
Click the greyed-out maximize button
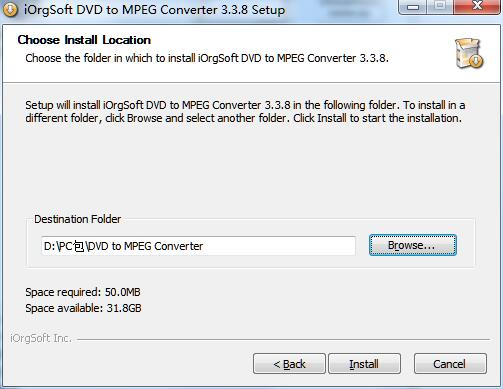click(x=440, y=7)
